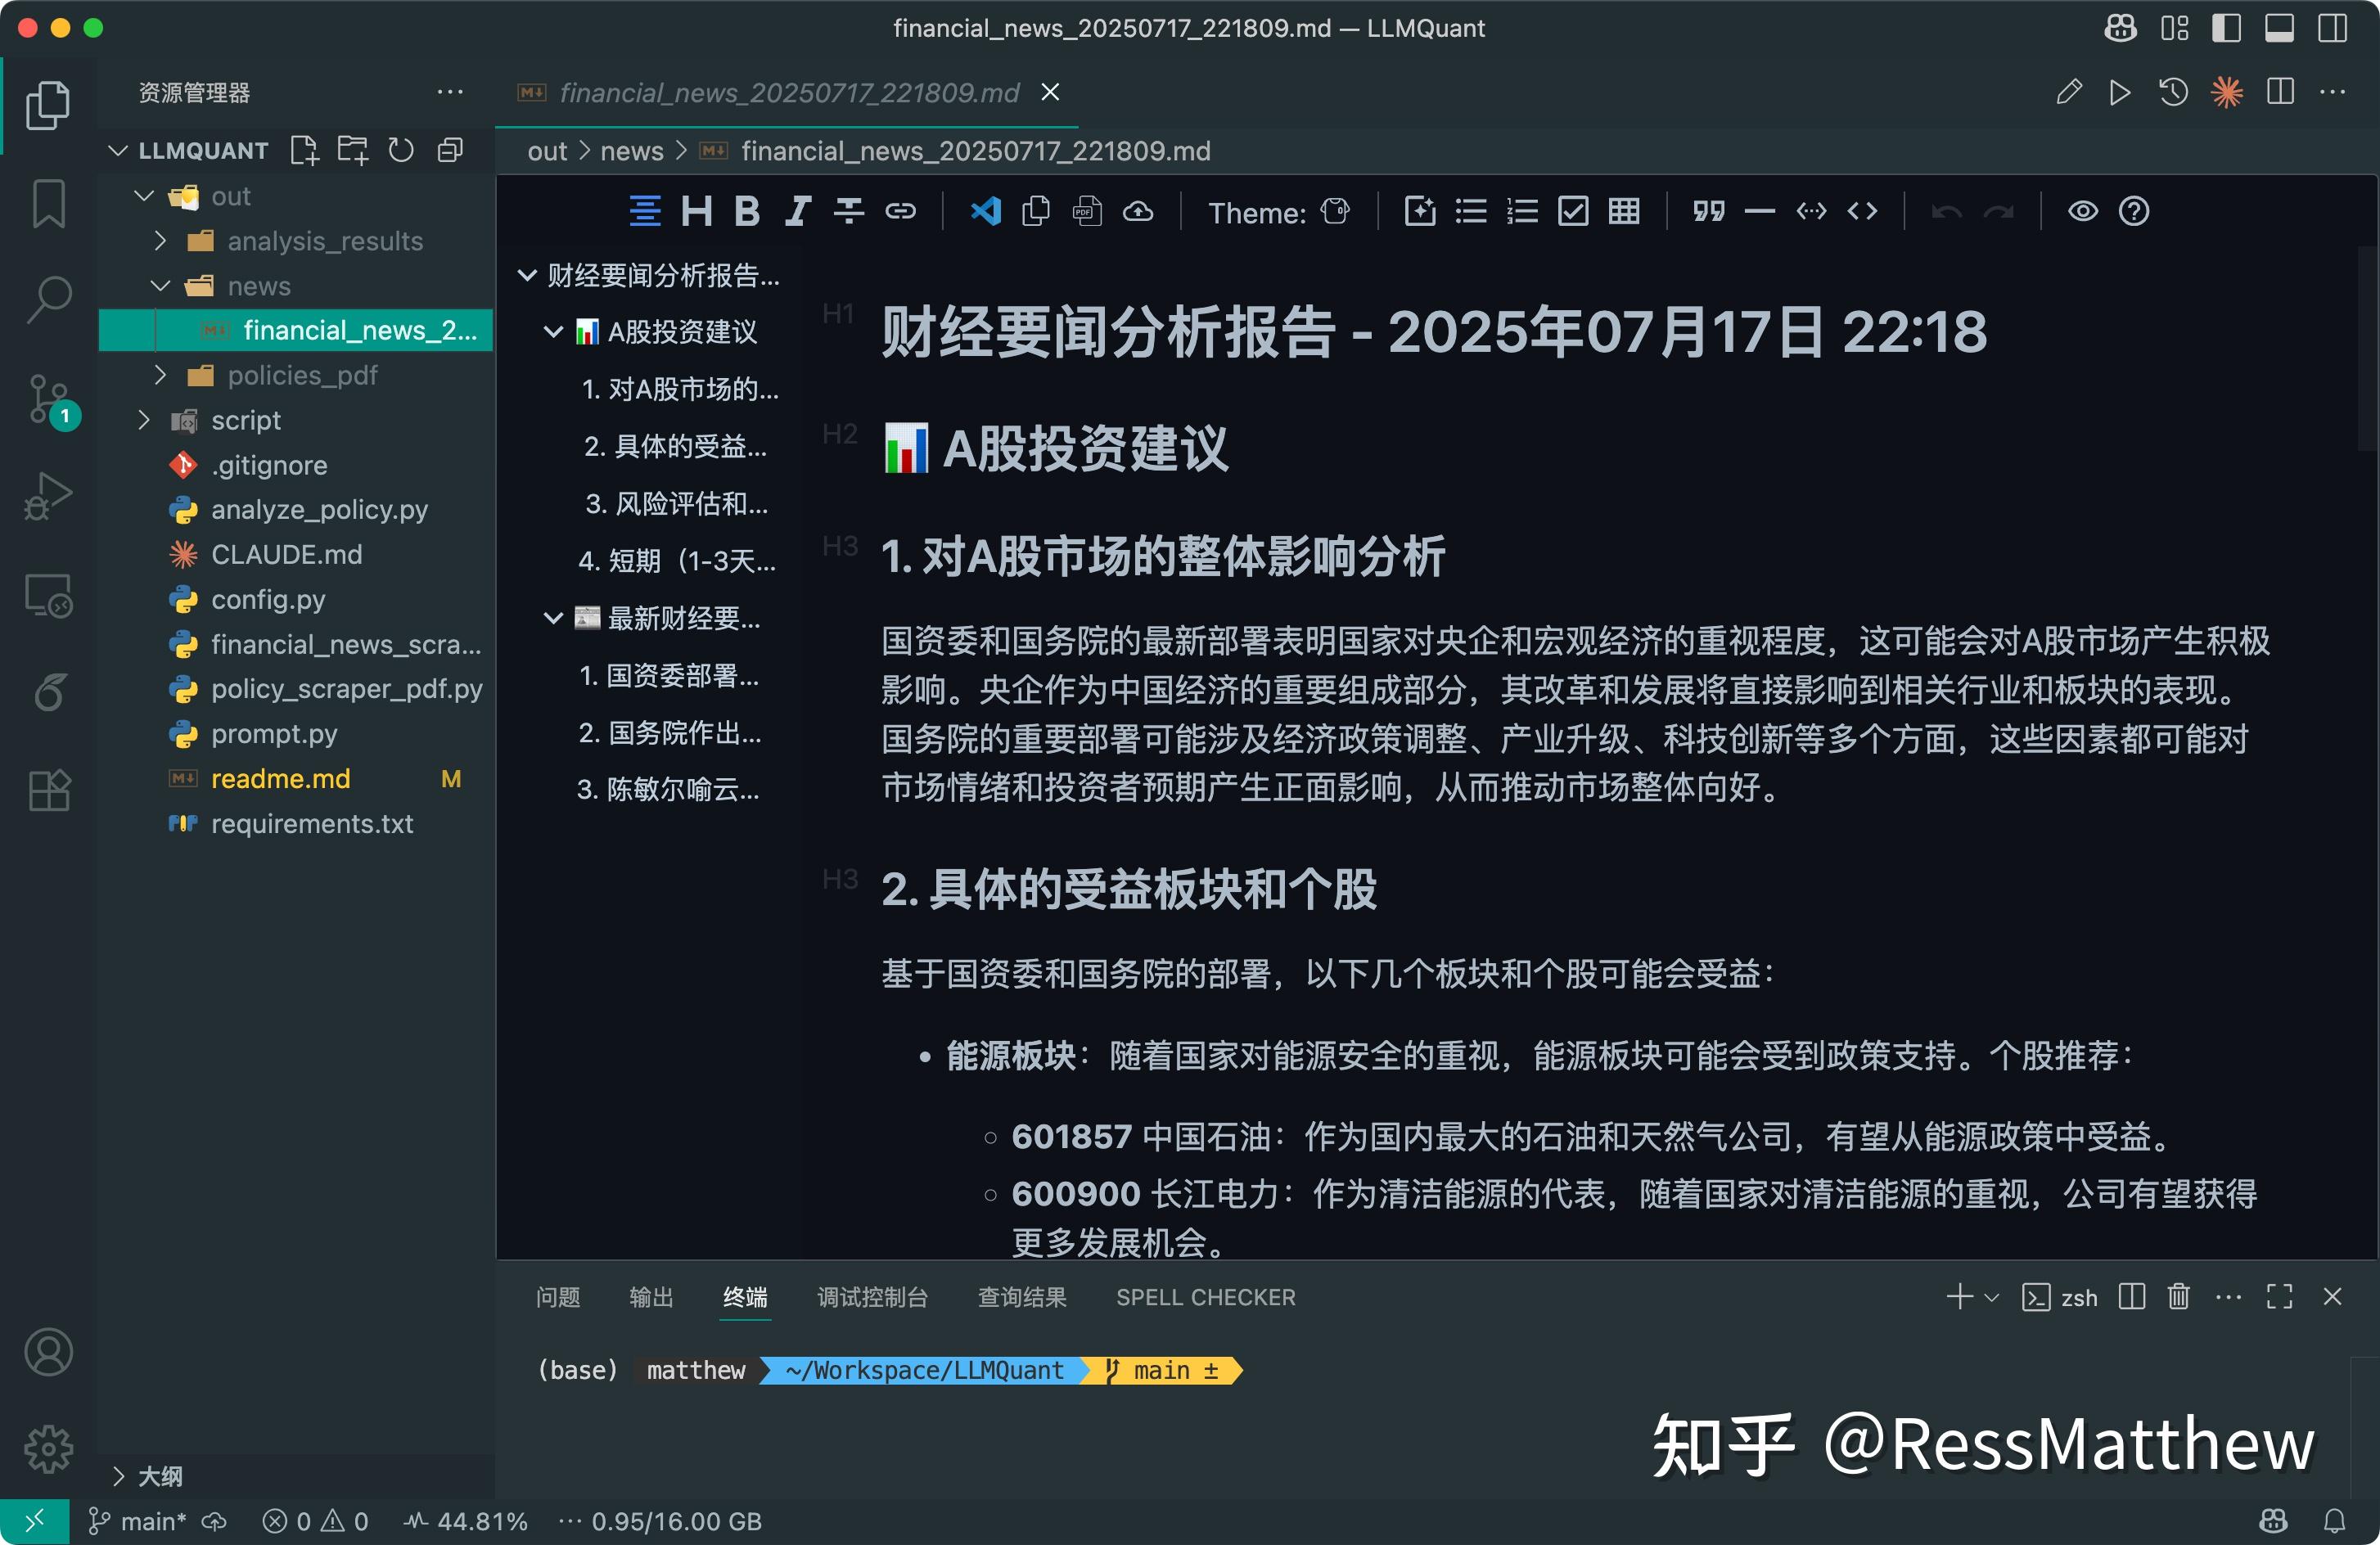Jump to outline item 3. 风险评估和...

pyautogui.click(x=676, y=503)
